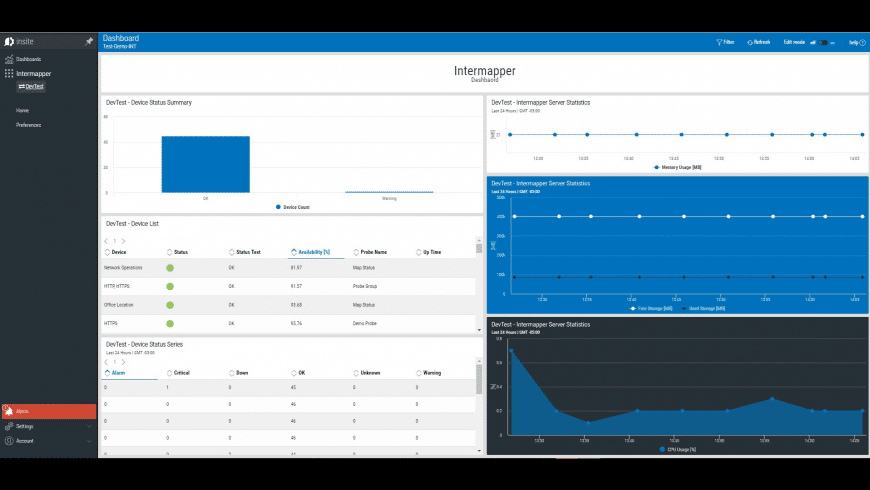This screenshot has height=490, width=870.
Task: Expand the Settings section chevron
Action: [89, 426]
